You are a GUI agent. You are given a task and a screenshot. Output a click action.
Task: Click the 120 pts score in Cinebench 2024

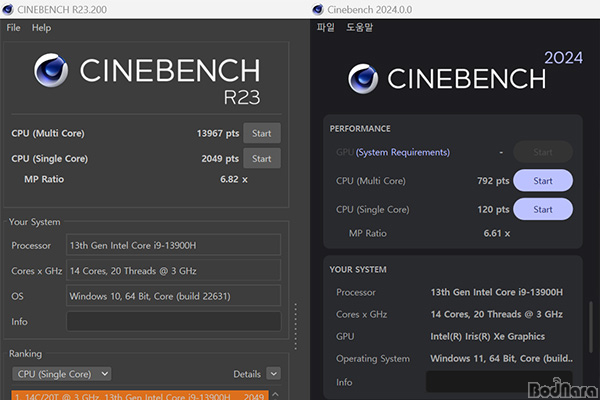[x=493, y=209]
